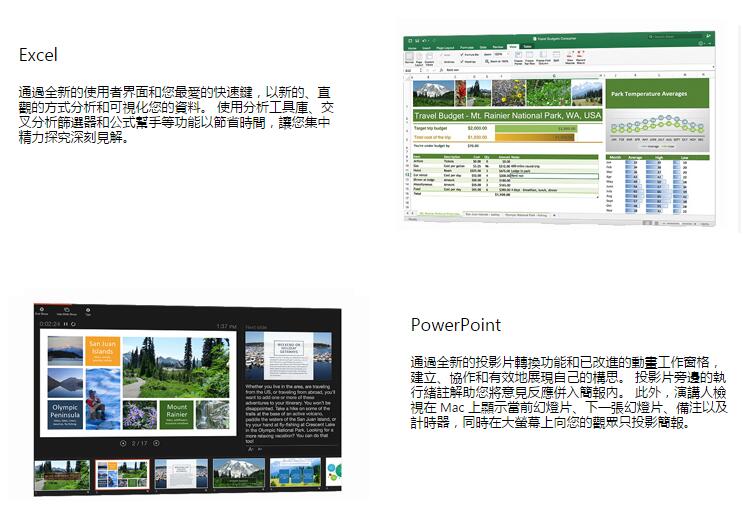This screenshot has width=743, height=522.
Task: Click the Park Temperature Averages header
Action: click(658, 94)
